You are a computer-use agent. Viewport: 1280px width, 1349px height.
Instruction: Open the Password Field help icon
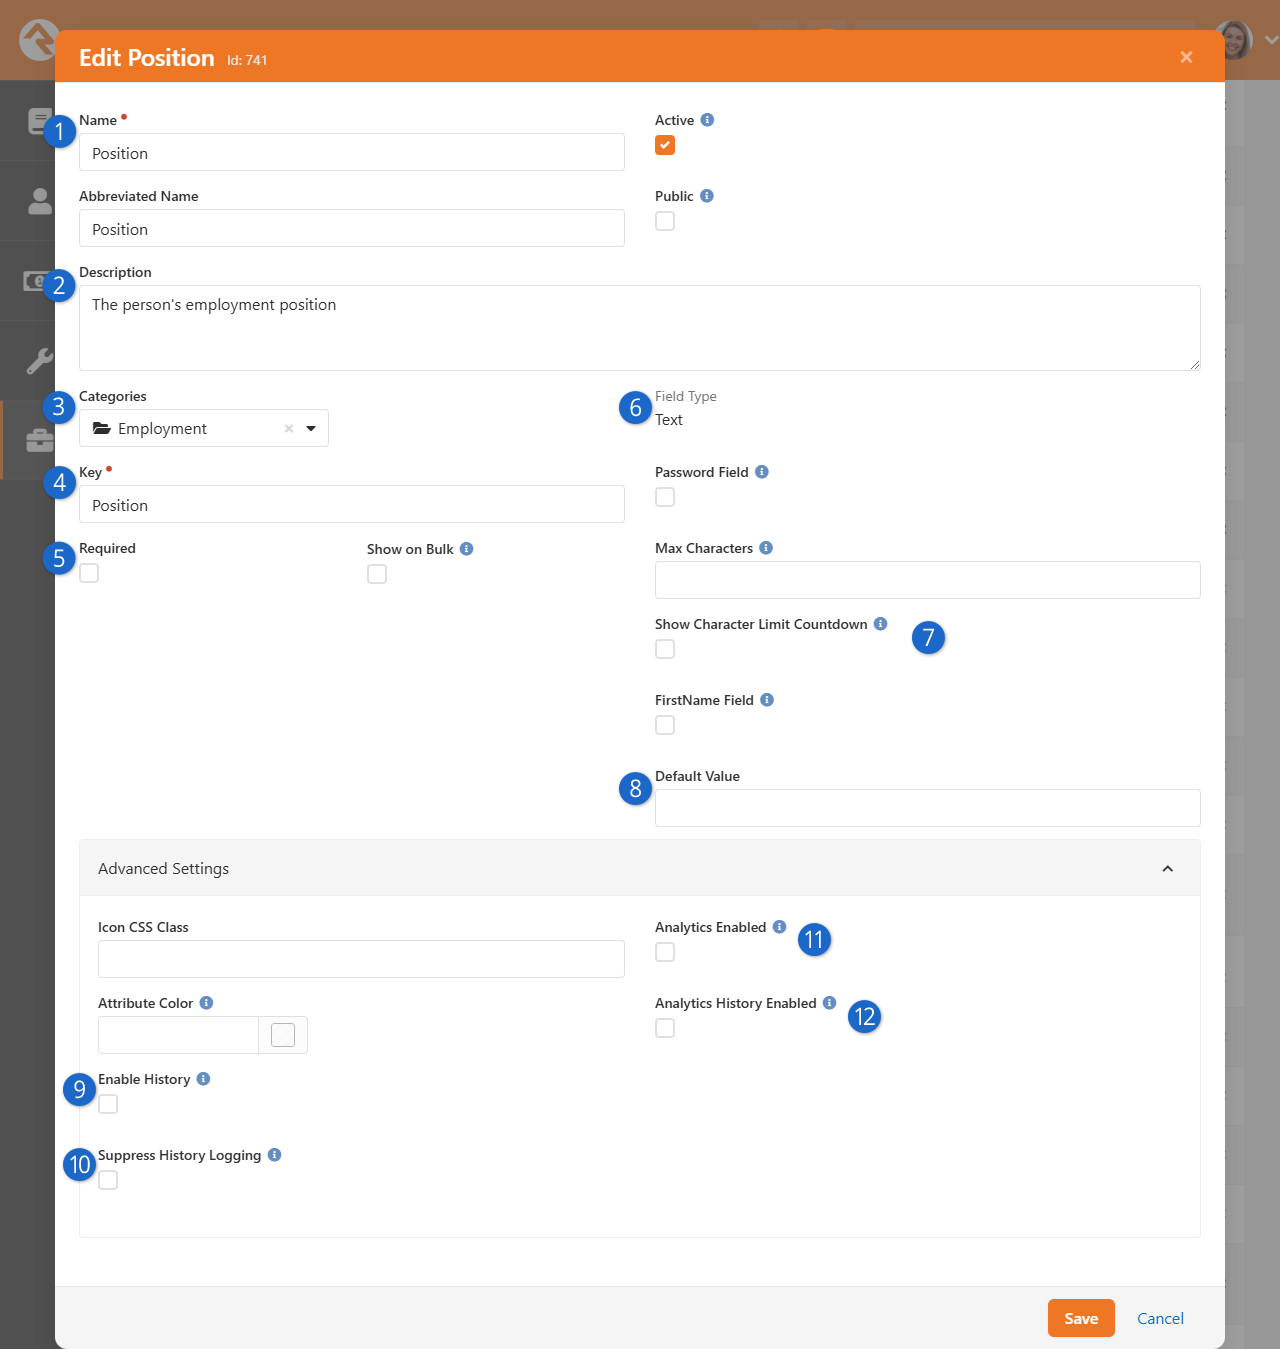[x=762, y=472]
